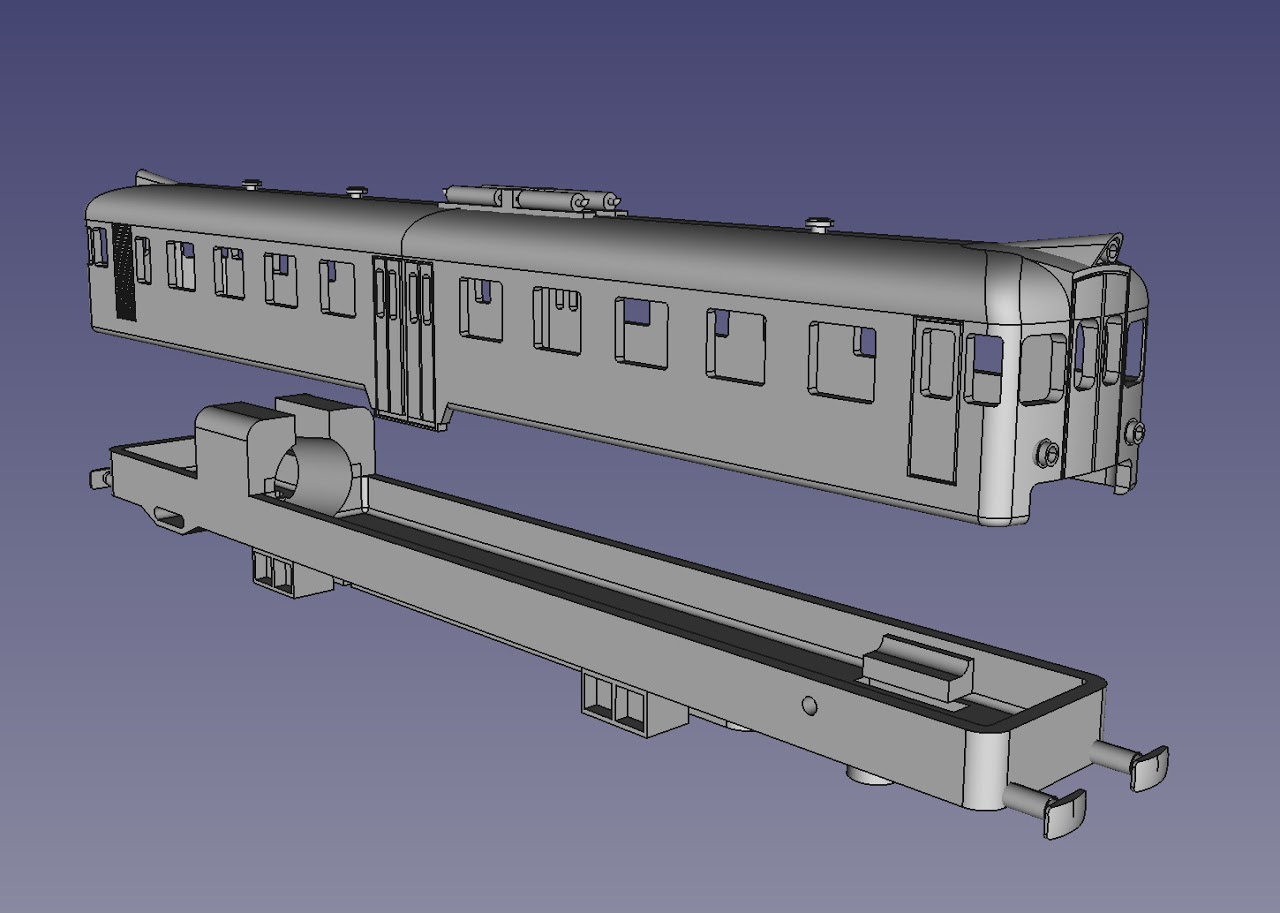Select the raised block on the chassis floor
This screenshot has width=1280, height=913.
point(918,668)
